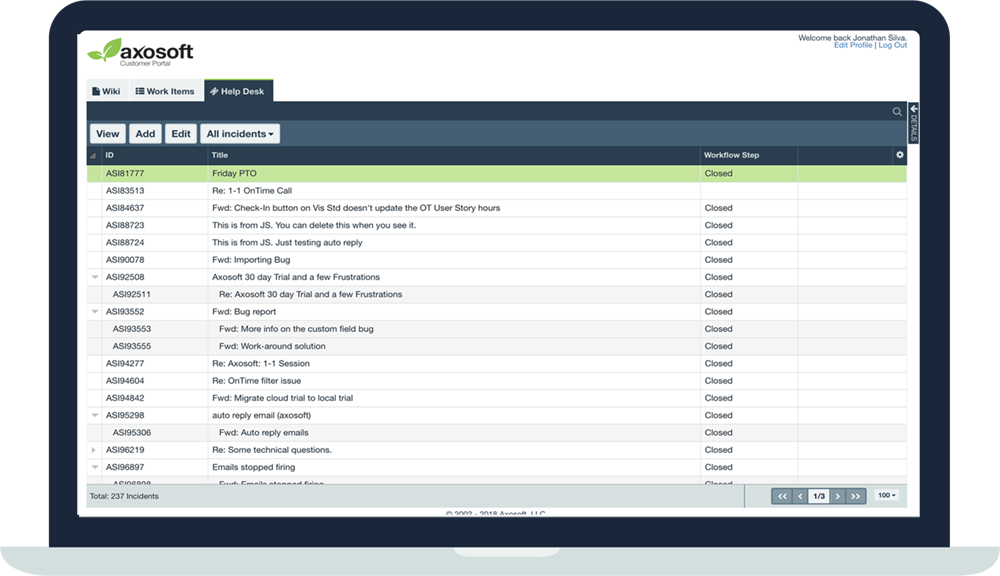Click the Log Out link
This screenshot has height=576, width=1000.
(x=893, y=45)
